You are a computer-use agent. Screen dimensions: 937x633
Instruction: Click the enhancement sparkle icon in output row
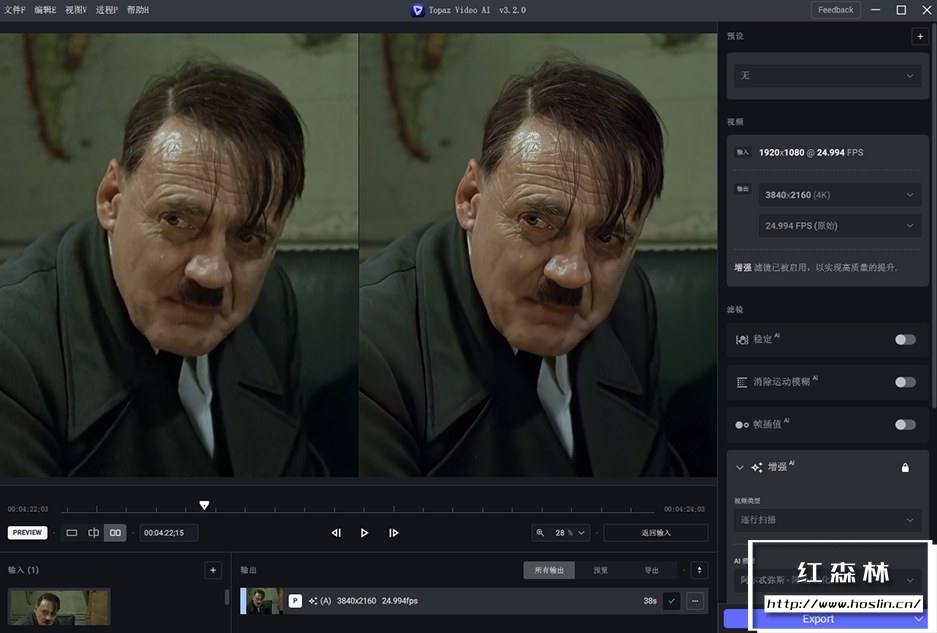pyautogui.click(x=313, y=601)
